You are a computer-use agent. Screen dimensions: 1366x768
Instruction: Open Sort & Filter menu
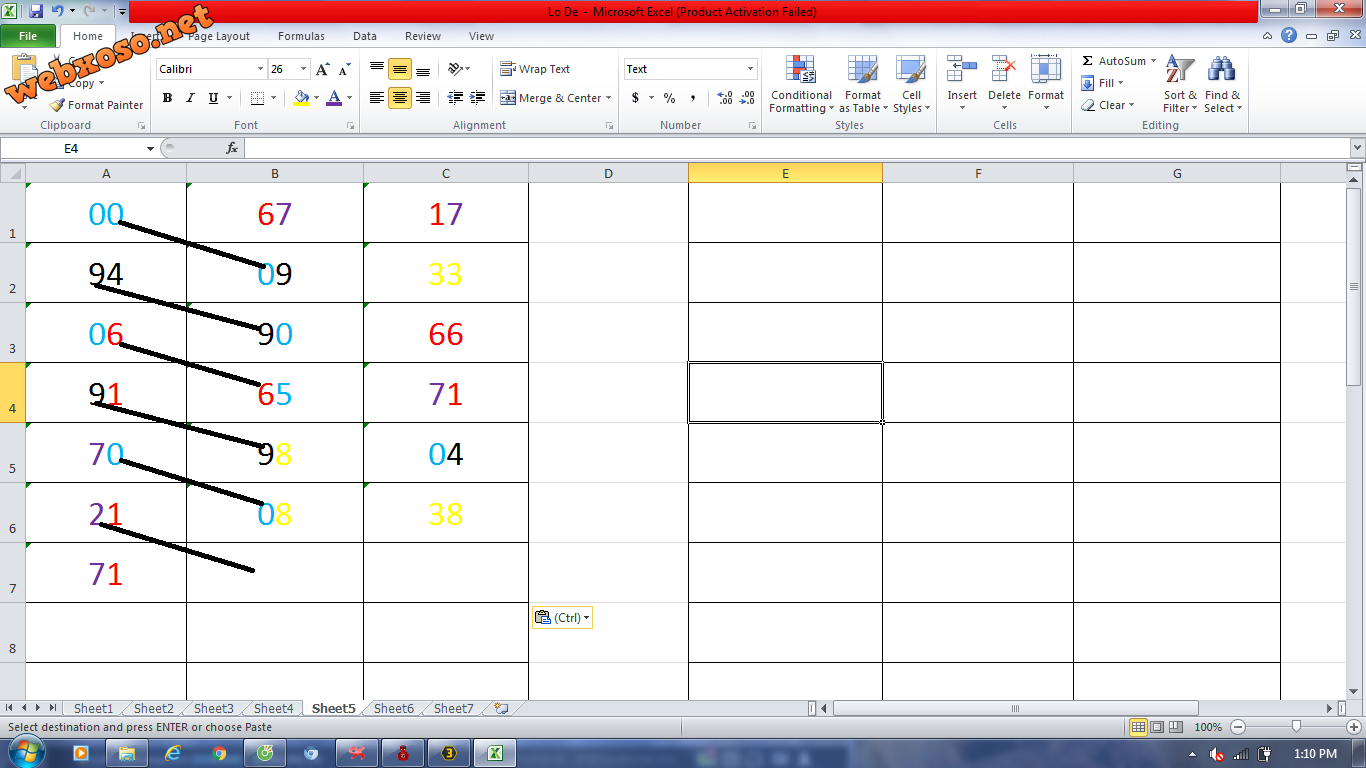point(1180,85)
